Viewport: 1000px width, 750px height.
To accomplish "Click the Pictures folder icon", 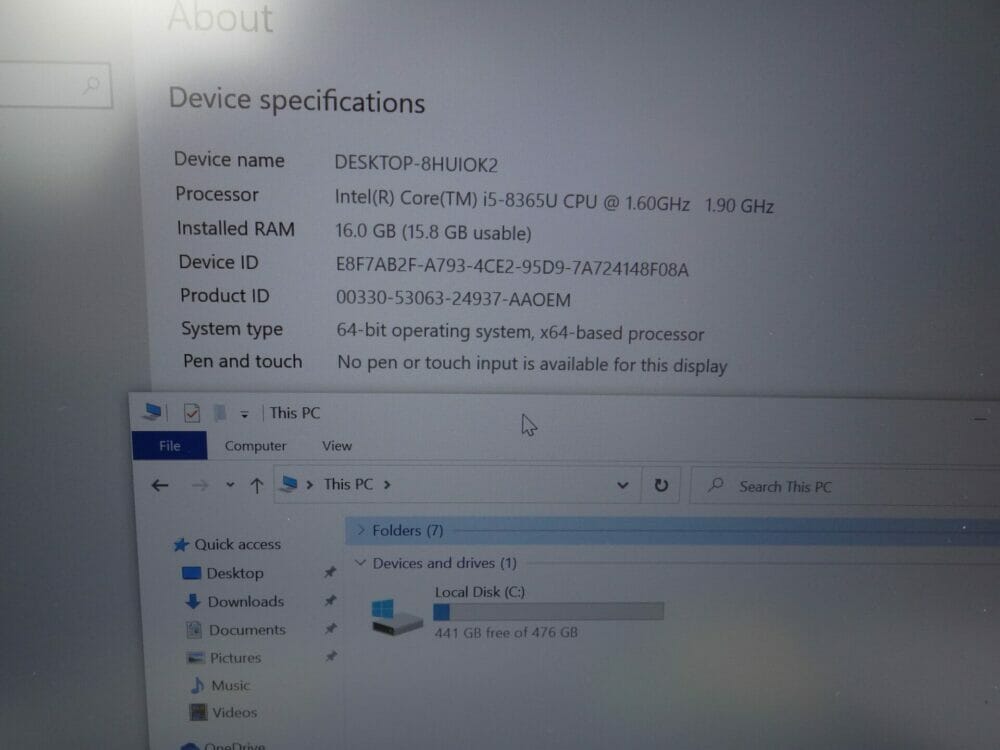I will tap(195, 658).
